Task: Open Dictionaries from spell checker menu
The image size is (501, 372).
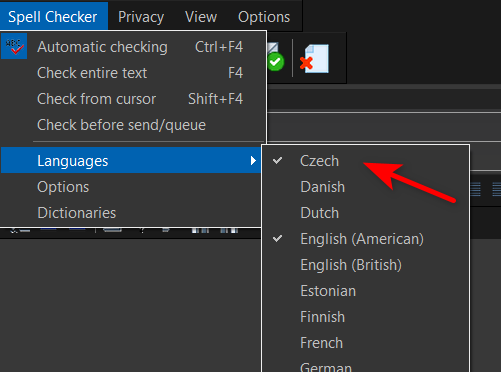Action: [x=131, y=213]
